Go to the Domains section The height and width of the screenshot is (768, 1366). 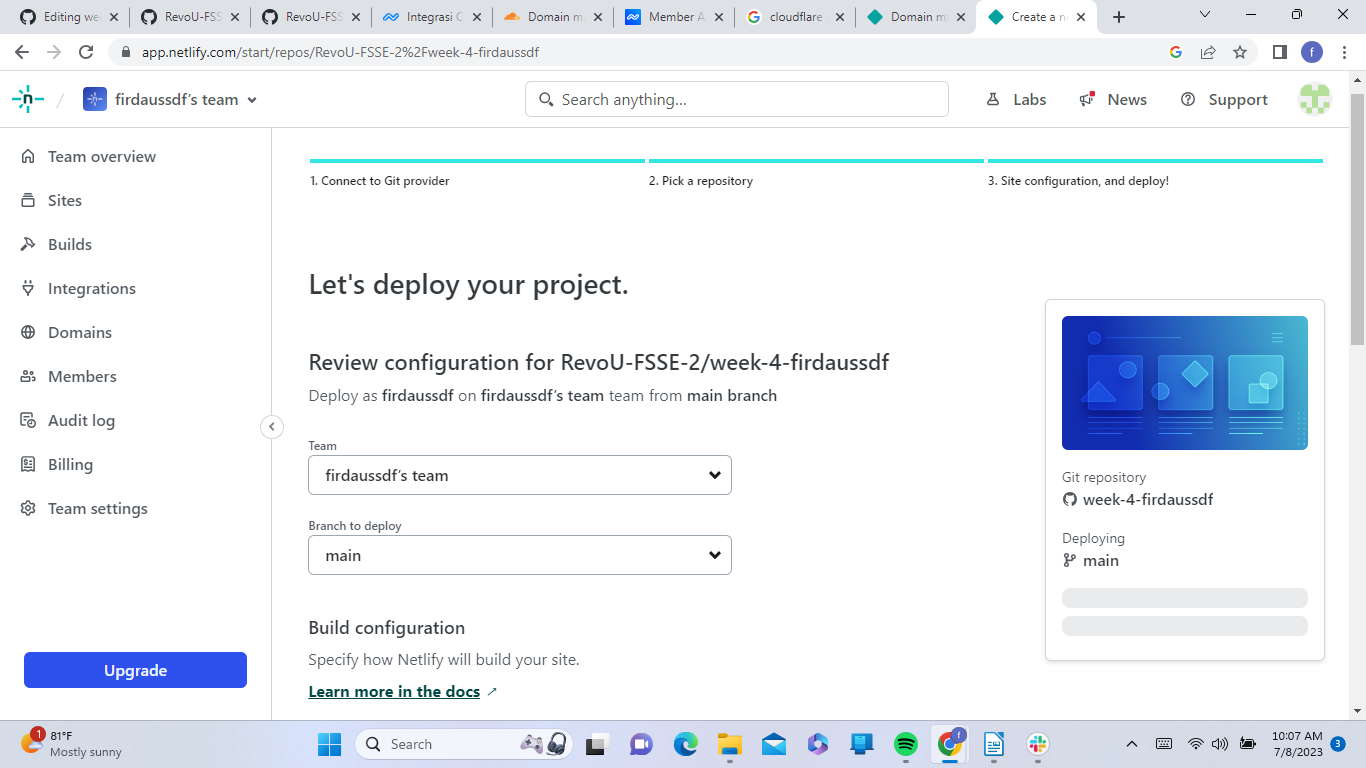tap(79, 332)
